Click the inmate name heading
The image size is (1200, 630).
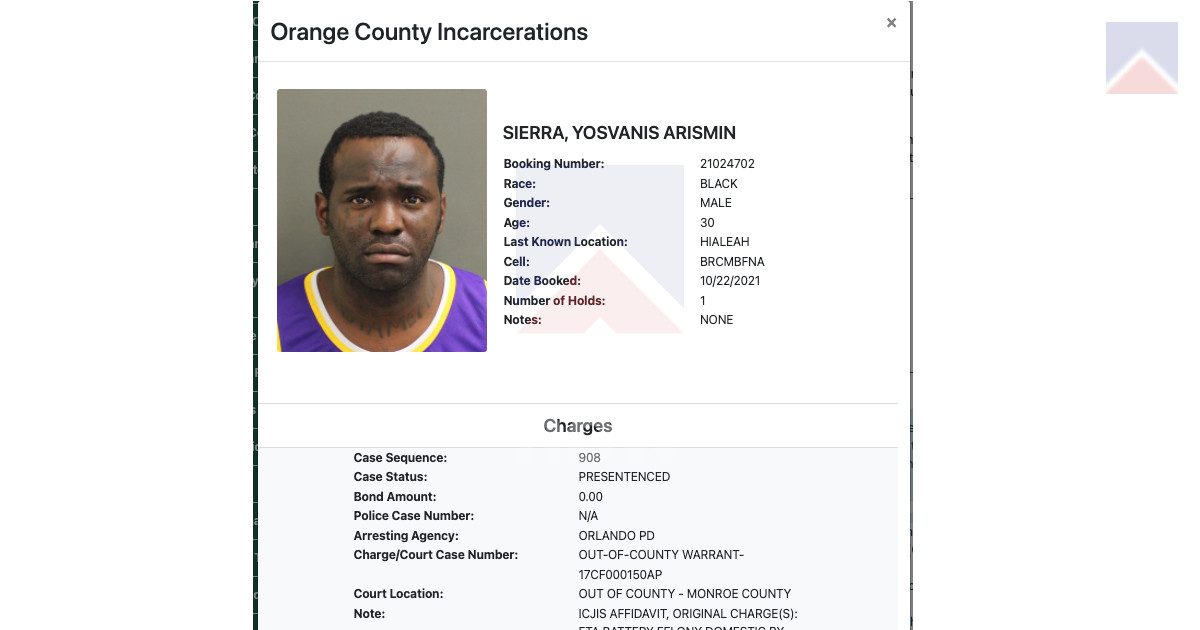click(619, 133)
